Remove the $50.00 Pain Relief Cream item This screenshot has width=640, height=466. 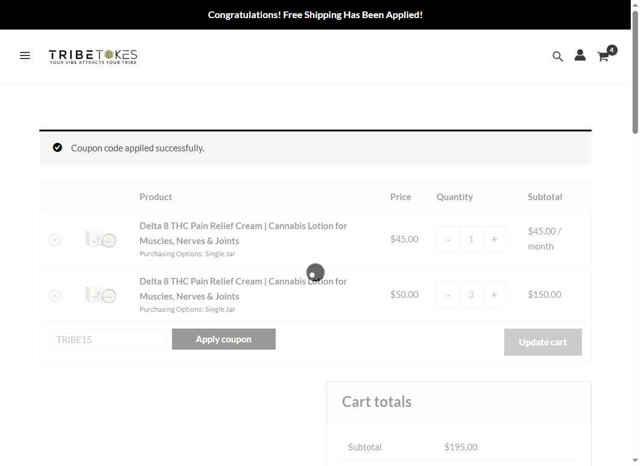point(55,295)
